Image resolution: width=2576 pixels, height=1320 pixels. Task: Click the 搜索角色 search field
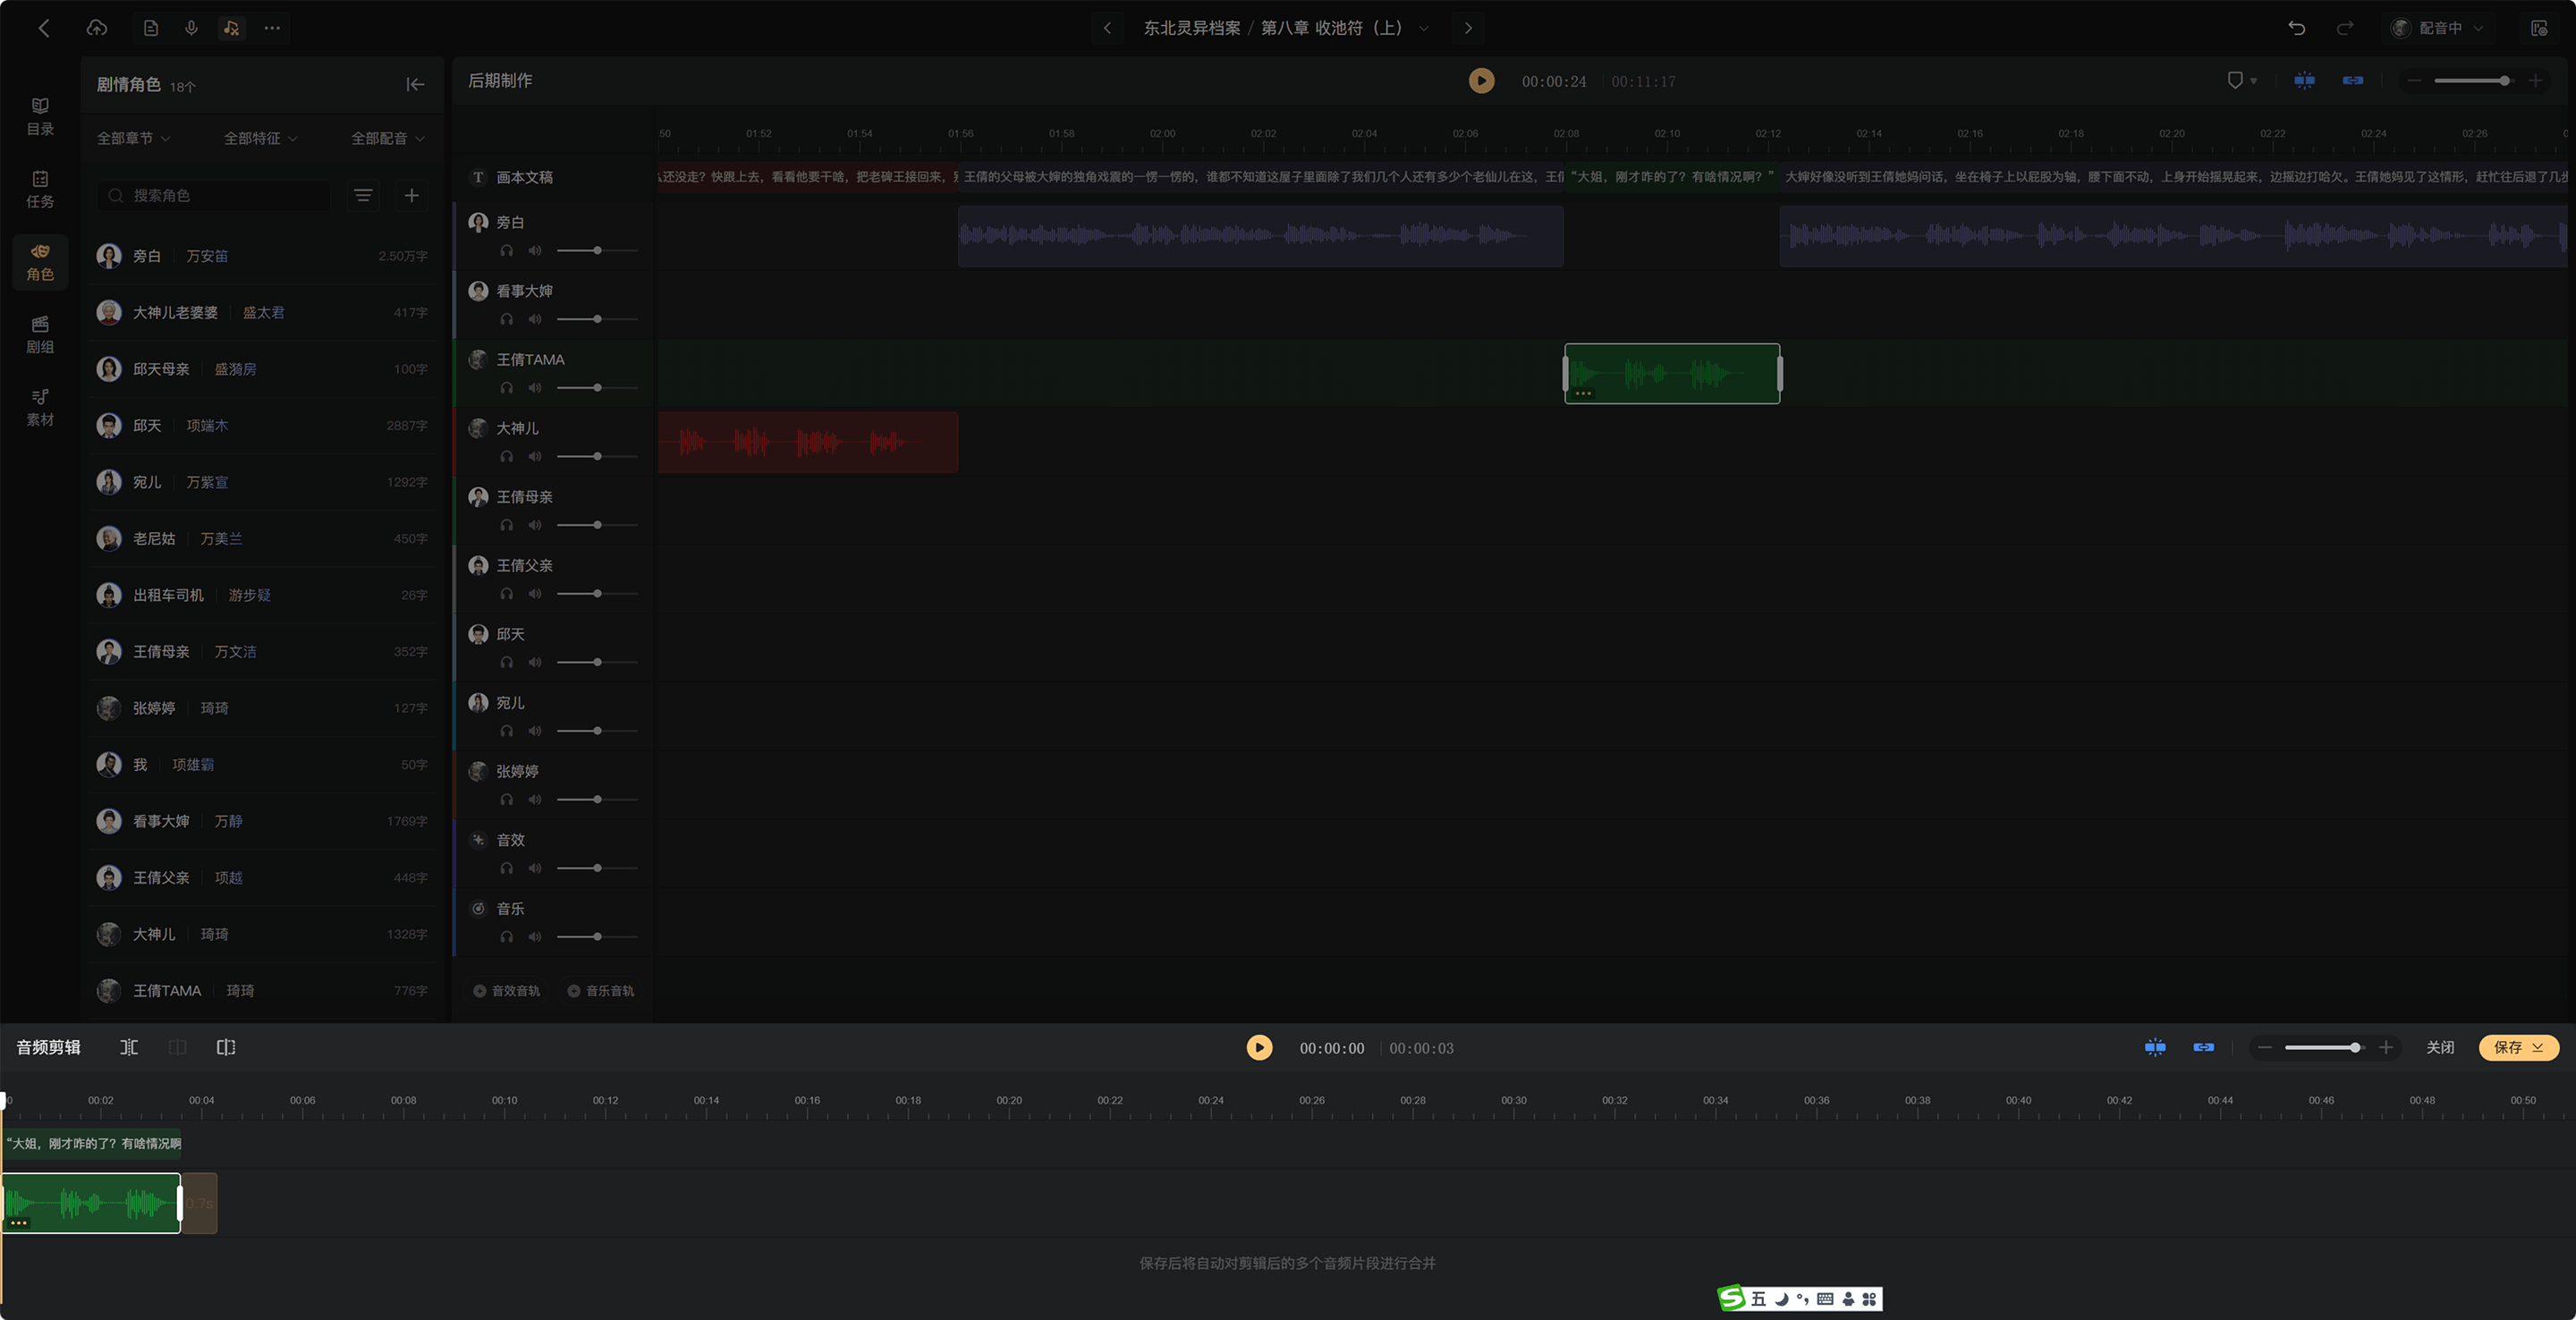click(214, 196)
